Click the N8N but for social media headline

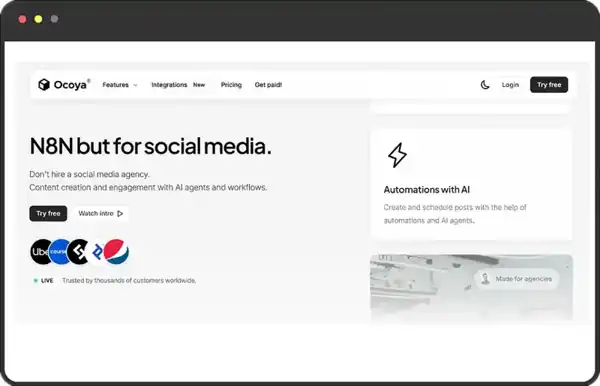click(150, 146)
